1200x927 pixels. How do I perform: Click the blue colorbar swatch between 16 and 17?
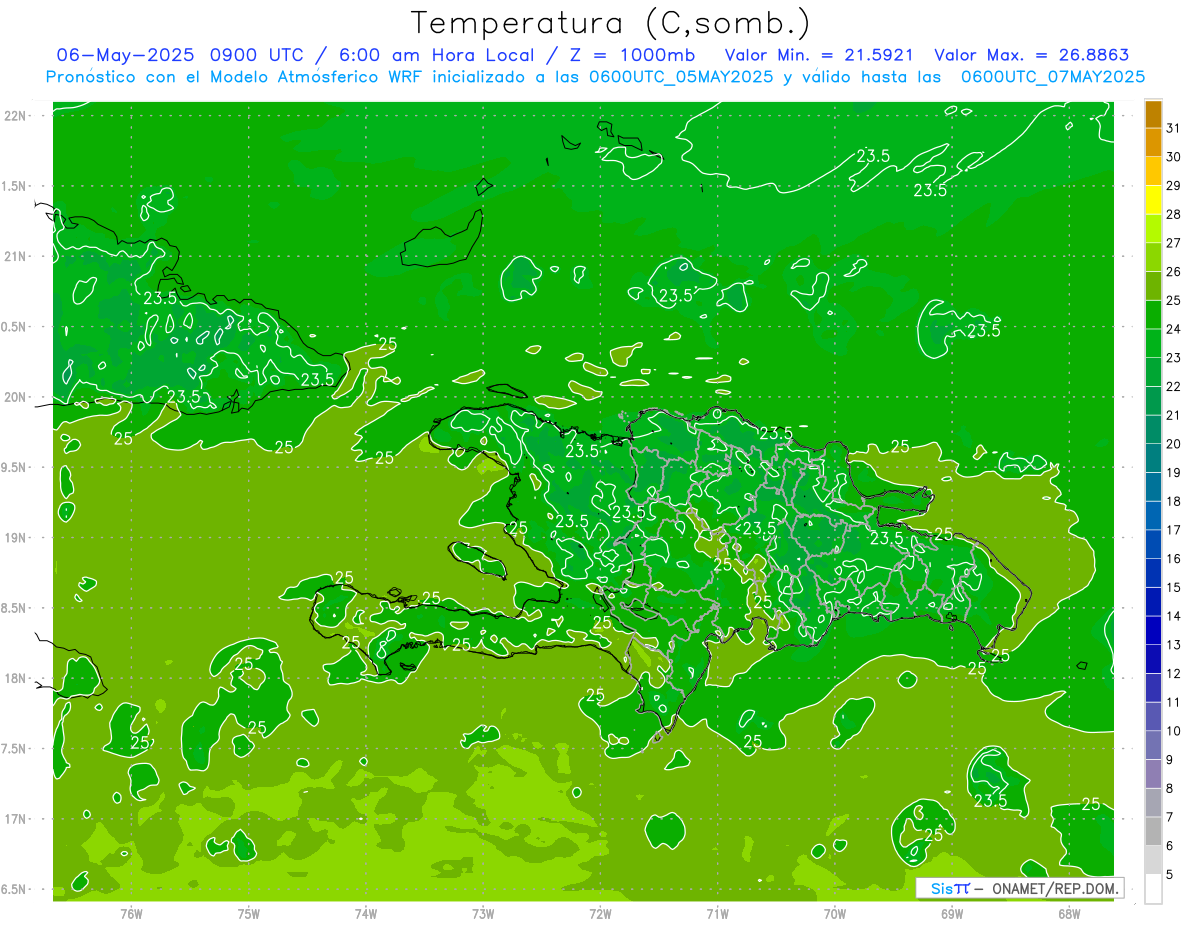coord(1154,545)
